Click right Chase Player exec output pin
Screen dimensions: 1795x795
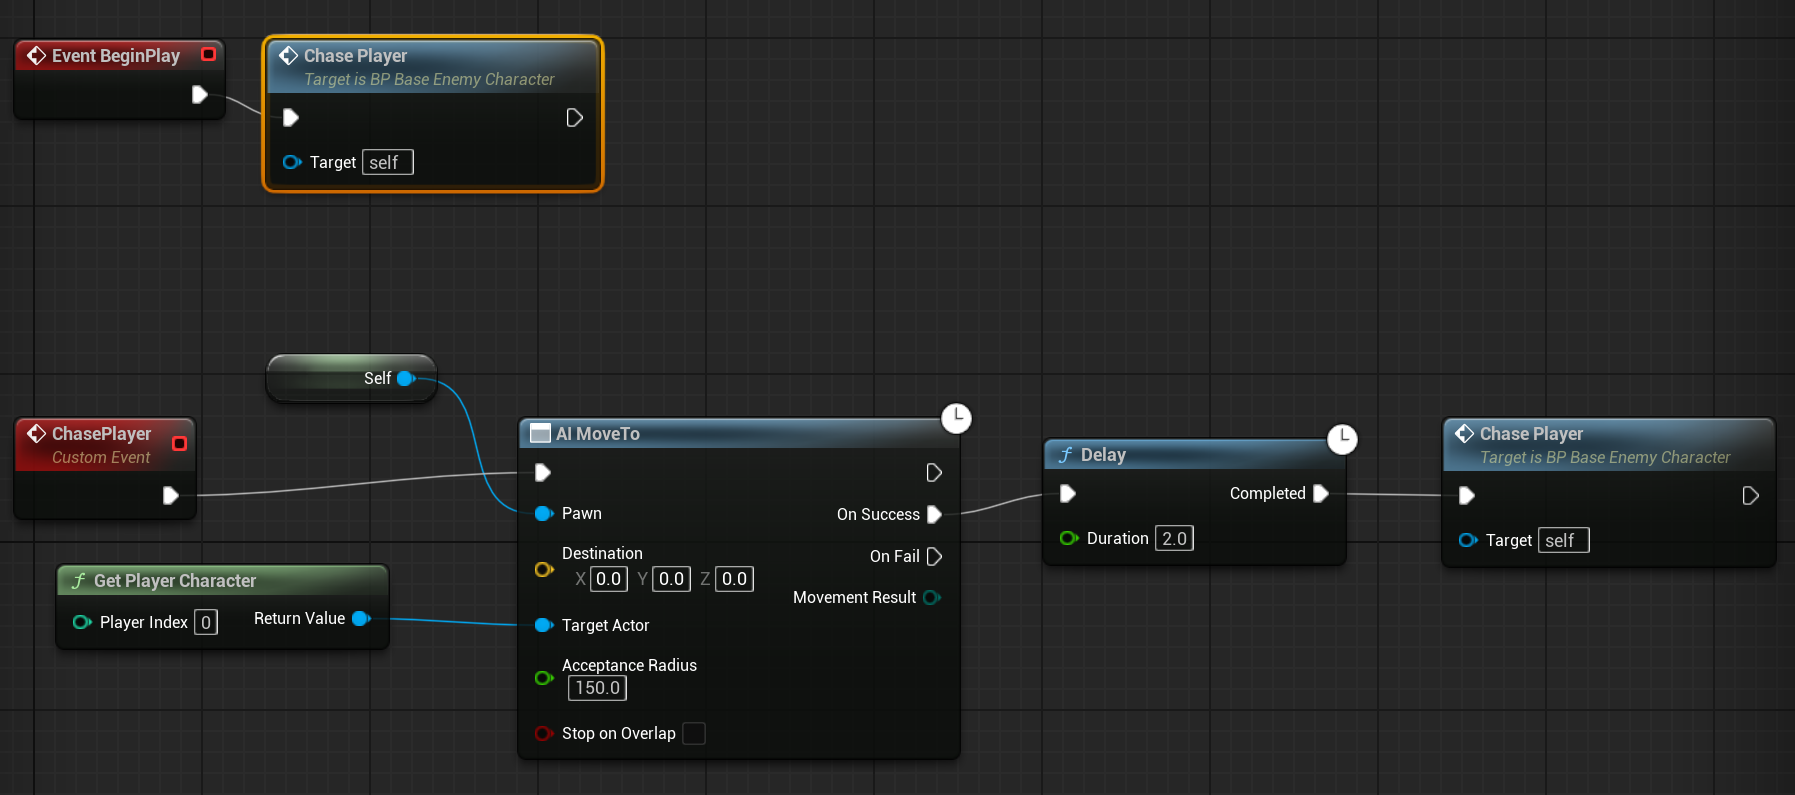[1750, 496]
